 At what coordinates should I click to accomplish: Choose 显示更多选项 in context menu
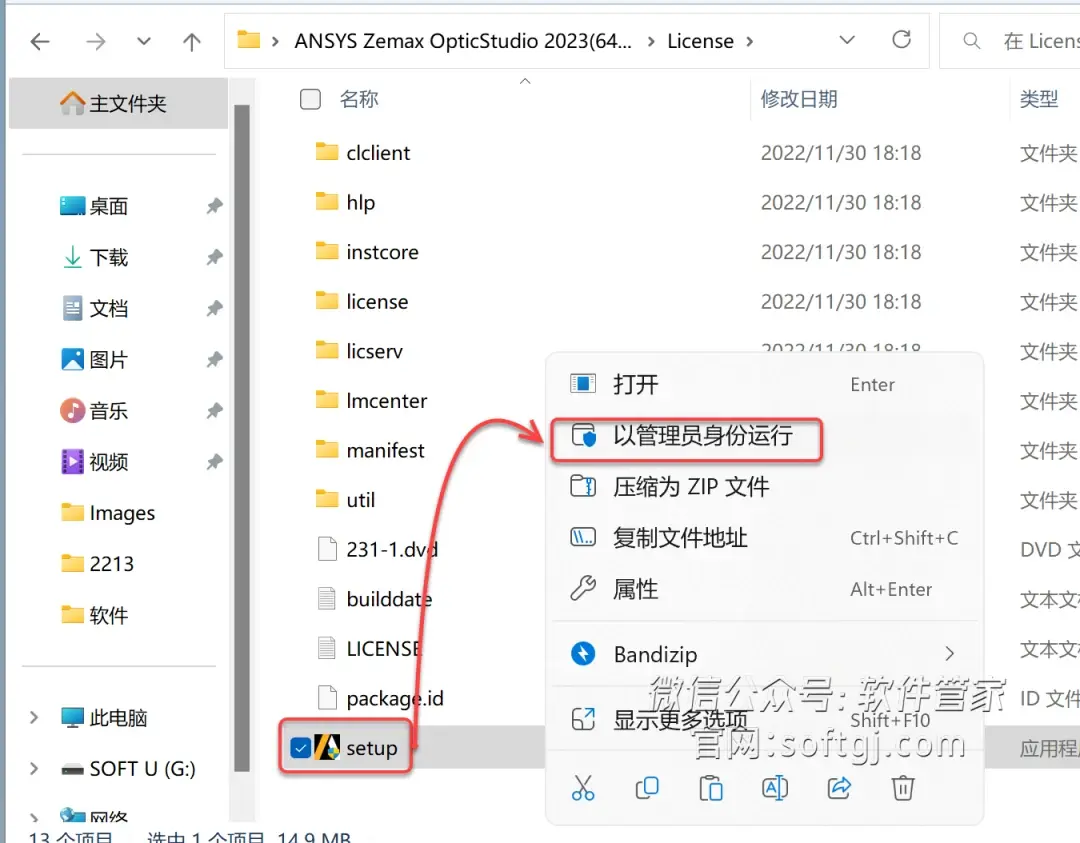point(765,720)
